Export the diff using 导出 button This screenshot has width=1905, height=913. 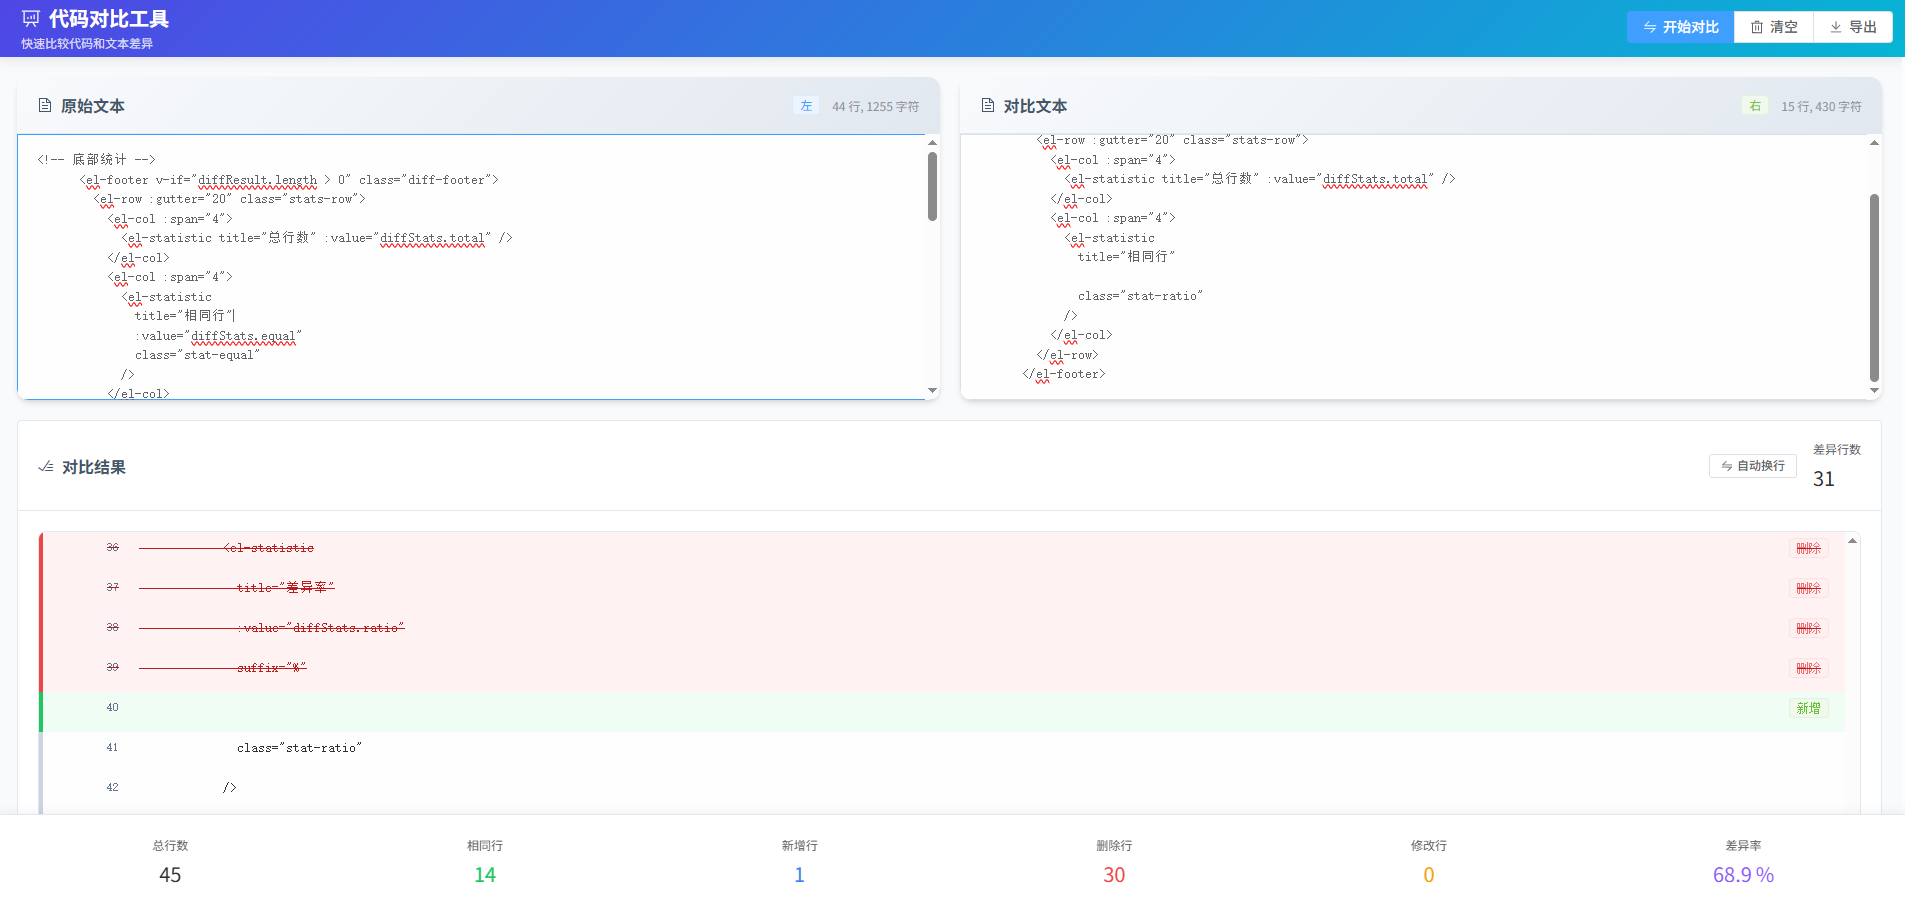click(1853, 27)
